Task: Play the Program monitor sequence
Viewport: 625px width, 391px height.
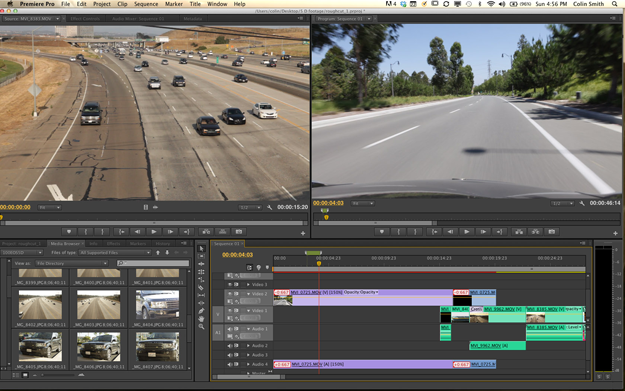Action: coord(467,232)
